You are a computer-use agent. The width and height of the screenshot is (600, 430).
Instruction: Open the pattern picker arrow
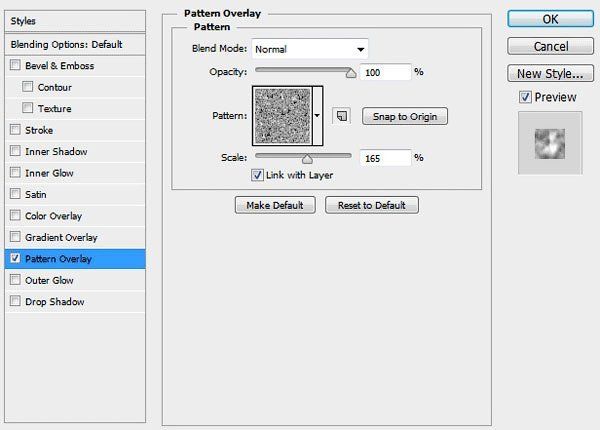point(317,116)
